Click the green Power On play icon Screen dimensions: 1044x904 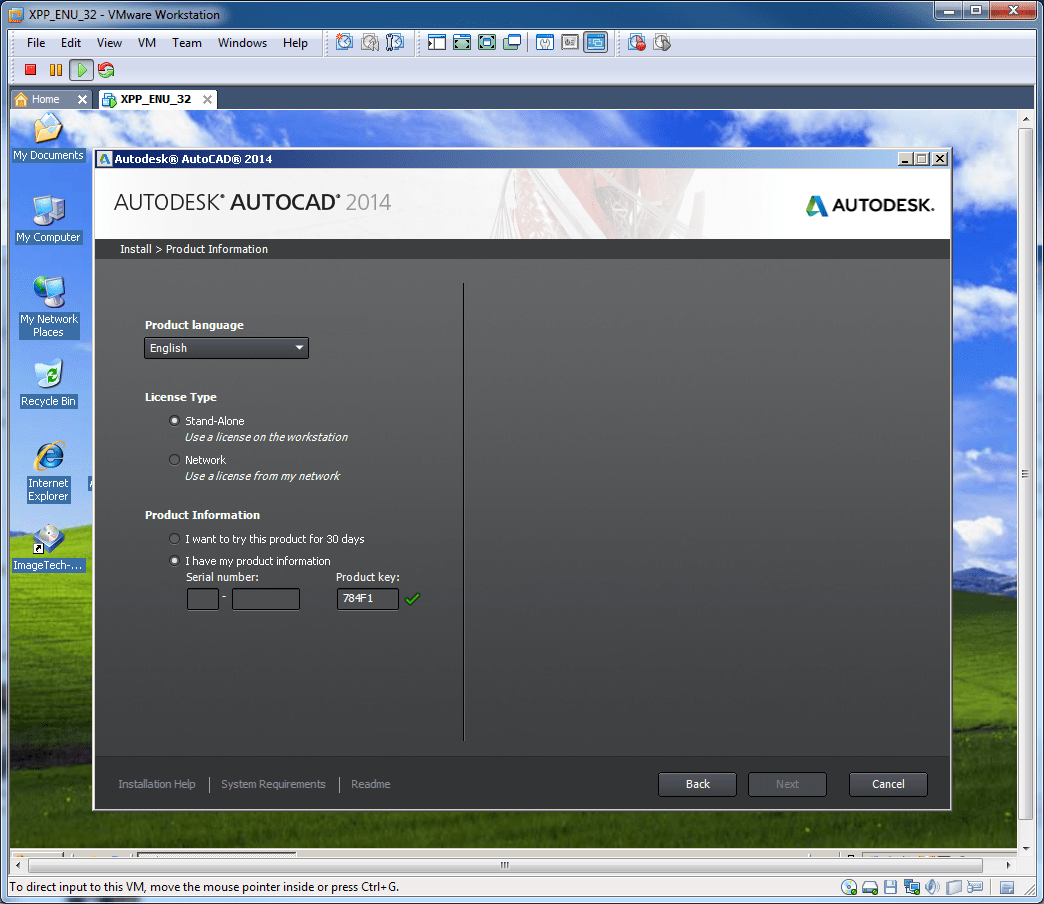click(81, 69)
